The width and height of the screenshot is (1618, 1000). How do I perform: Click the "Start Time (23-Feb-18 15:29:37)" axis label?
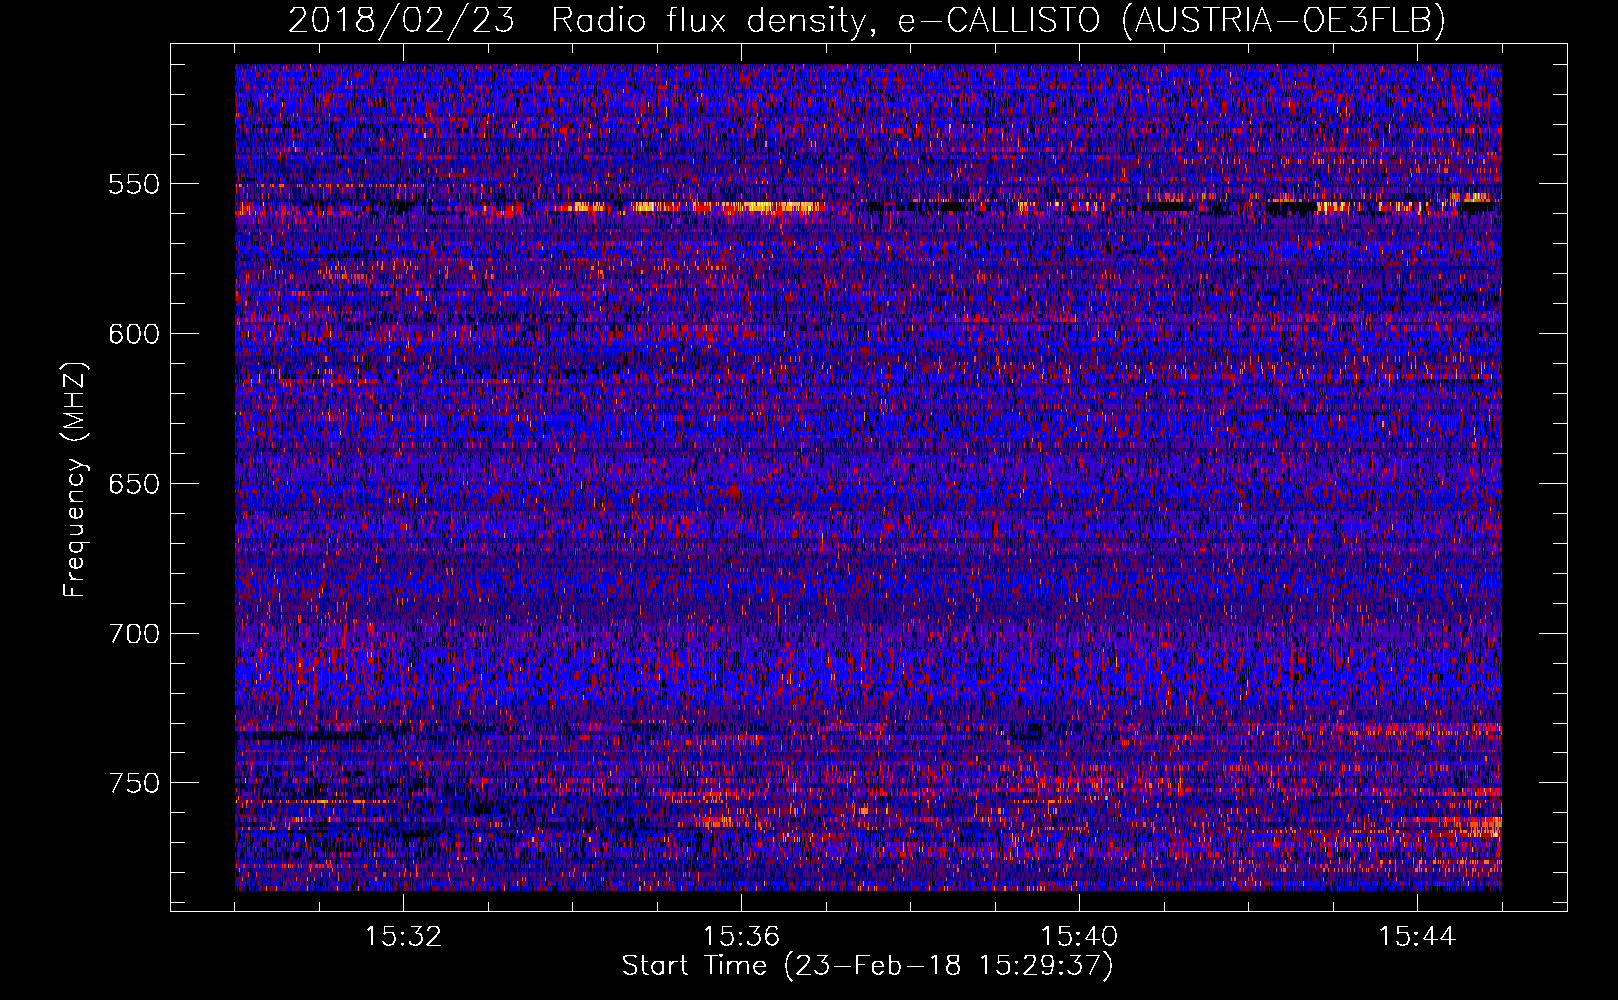coord(867,966)
